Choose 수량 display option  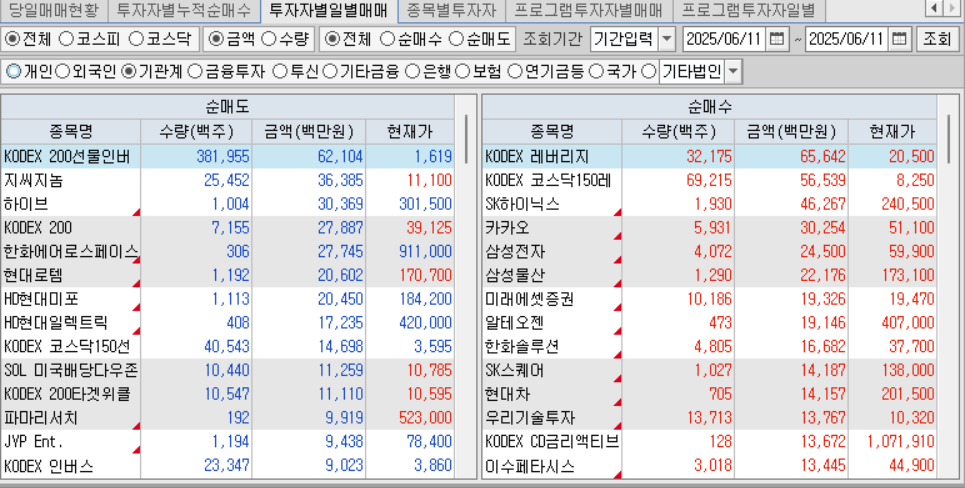coord(268,39)
